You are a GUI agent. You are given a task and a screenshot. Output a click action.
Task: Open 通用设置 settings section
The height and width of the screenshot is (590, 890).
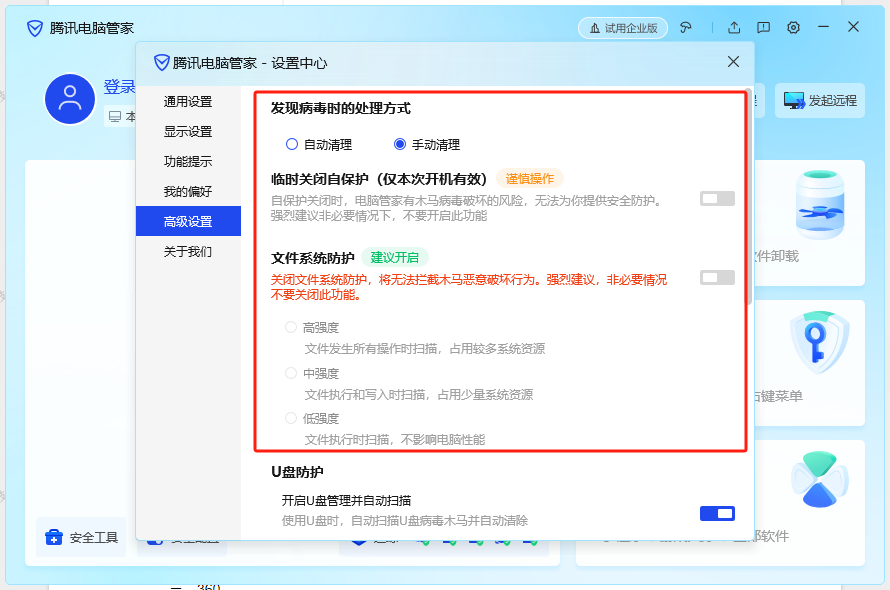[x=188, y=102]
